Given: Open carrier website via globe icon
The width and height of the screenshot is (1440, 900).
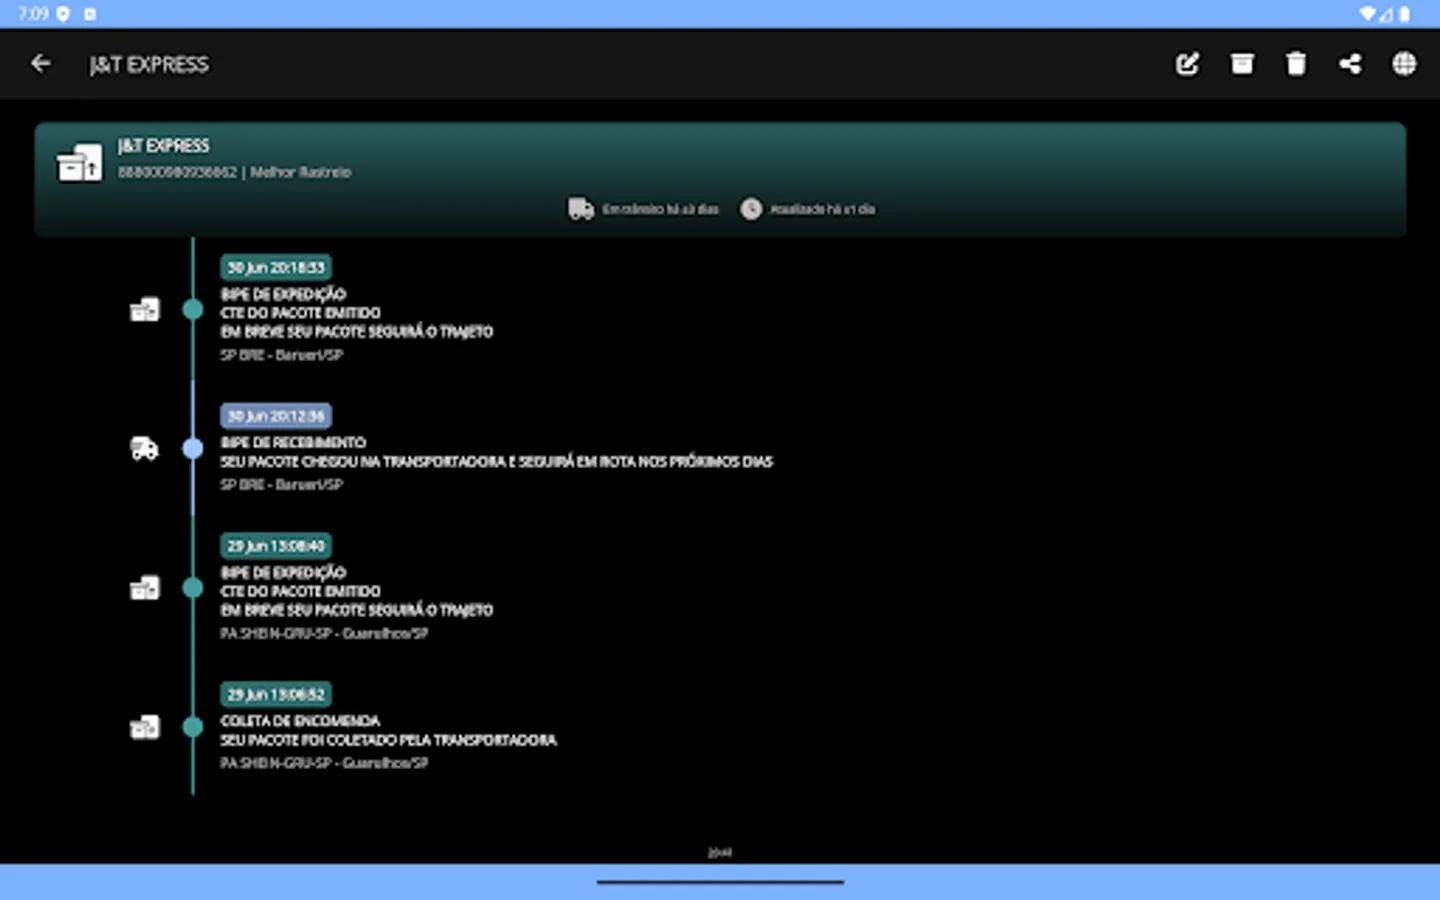Looking at the screenshot, I should 1404,64.
